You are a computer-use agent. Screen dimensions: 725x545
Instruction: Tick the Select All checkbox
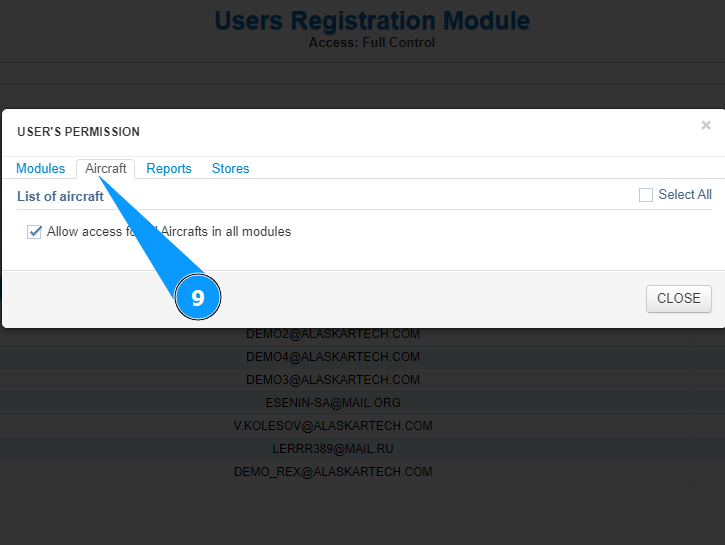pyautogui.click(x=646, y=195)
